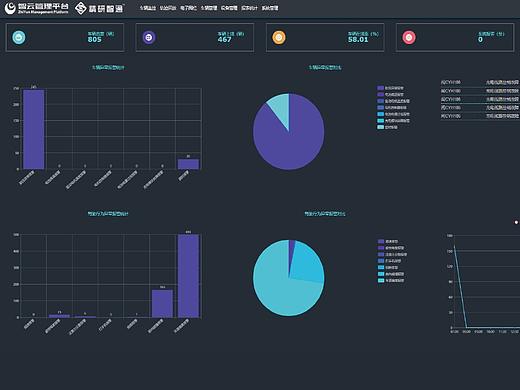
Task: Select the fourth row in the vehicle alarm list
Action: pos(480,108)
